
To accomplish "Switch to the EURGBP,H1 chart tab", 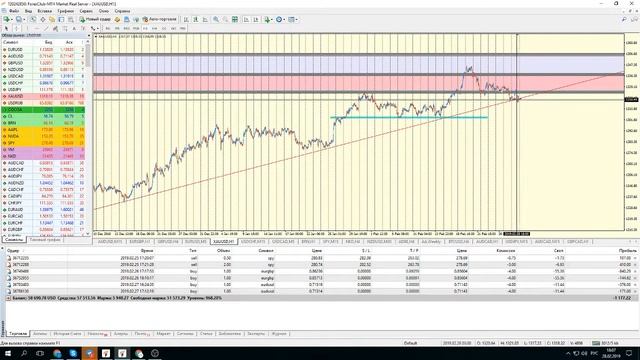I will (139, 242).
